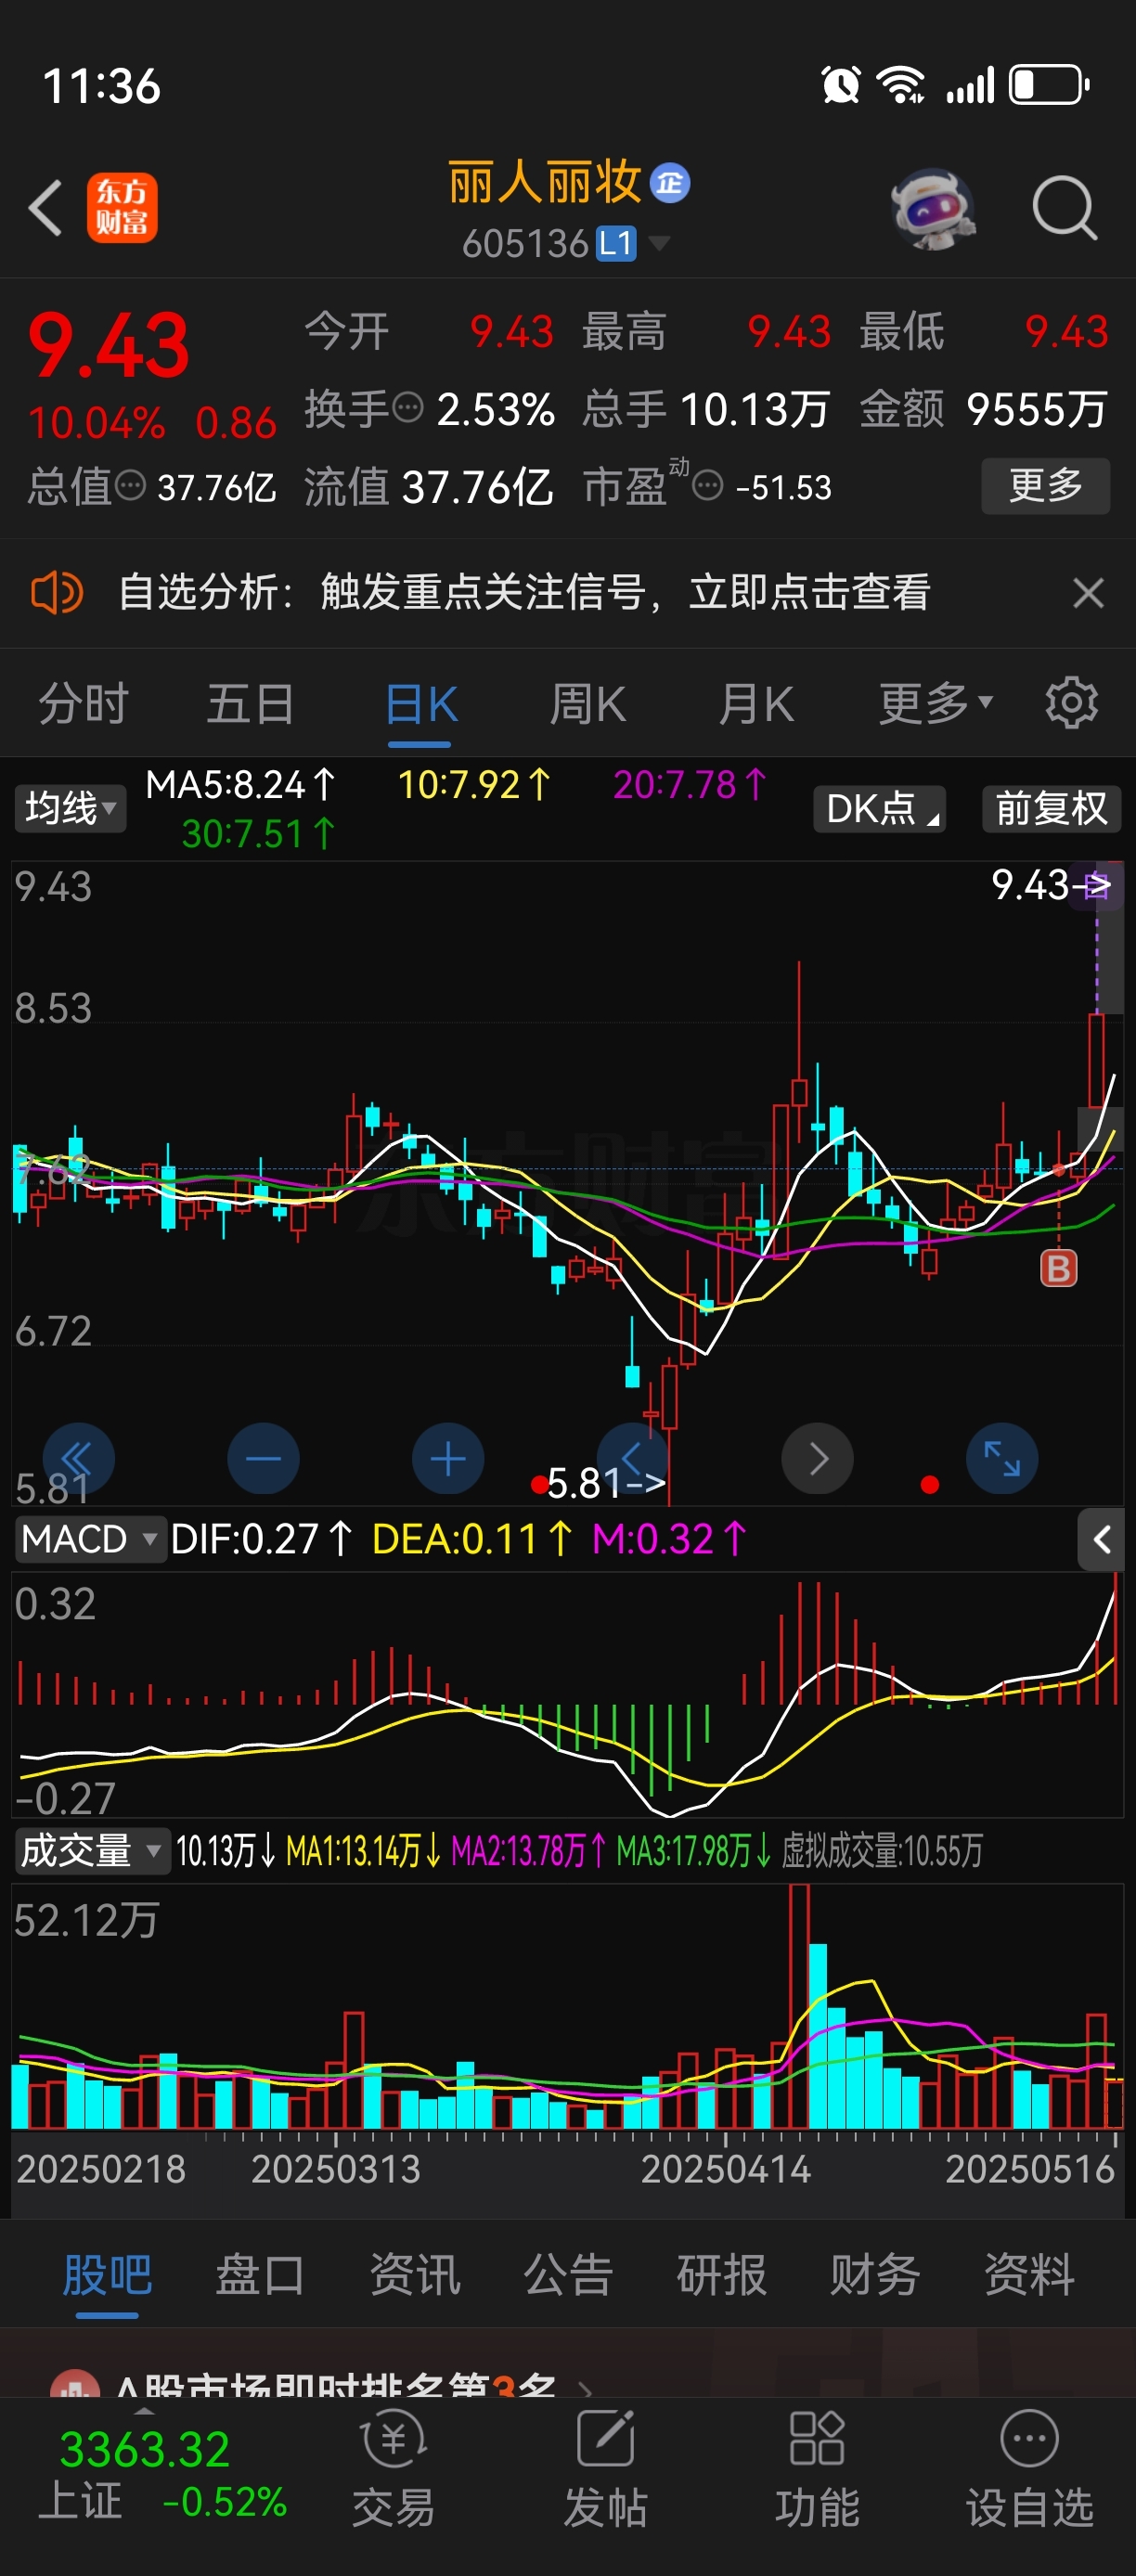Tap the 发帖 post icon
The height and width of the screenshot is (2576, 1136).
click(x=605, y=2470)
